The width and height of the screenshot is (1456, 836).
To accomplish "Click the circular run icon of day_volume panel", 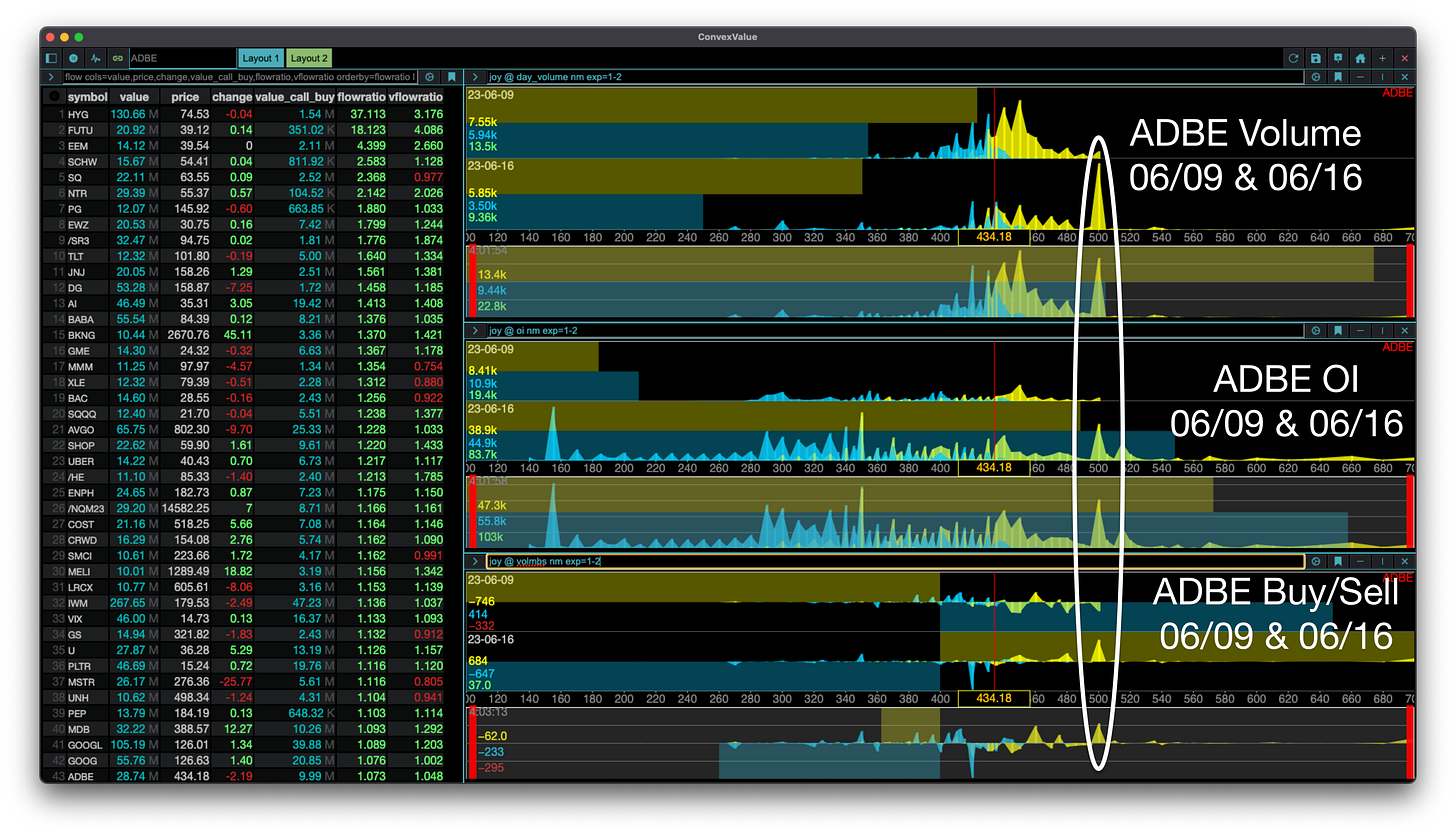I will tap(1316, 77).
